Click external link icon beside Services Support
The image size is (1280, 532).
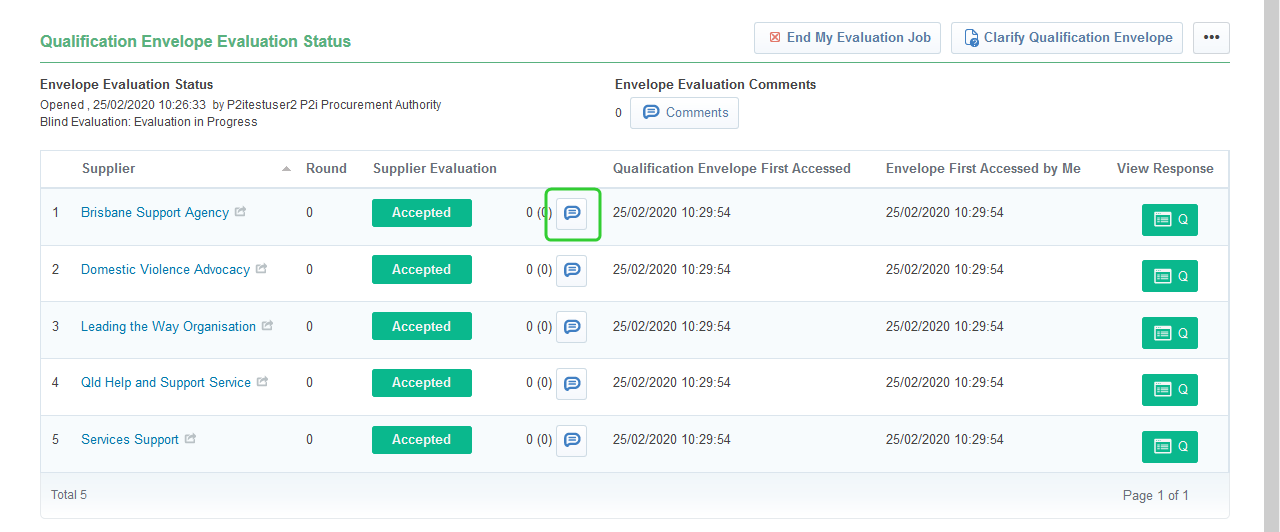190,439
